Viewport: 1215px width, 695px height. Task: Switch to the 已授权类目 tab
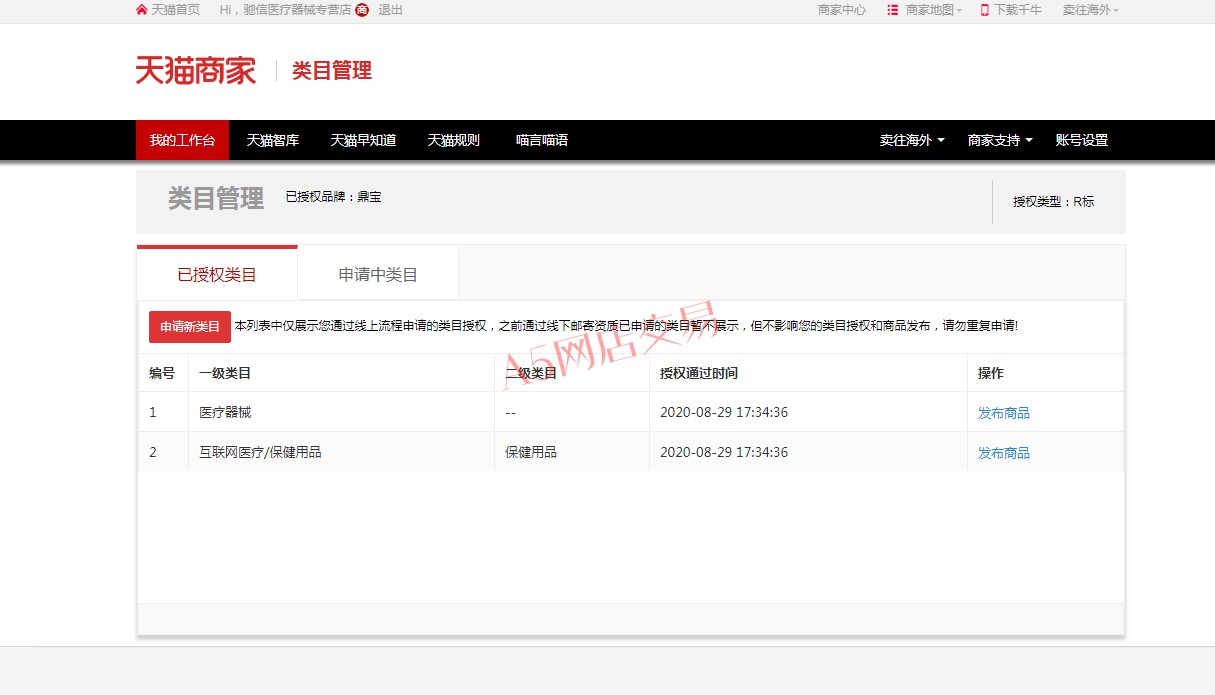pos(217,274)
